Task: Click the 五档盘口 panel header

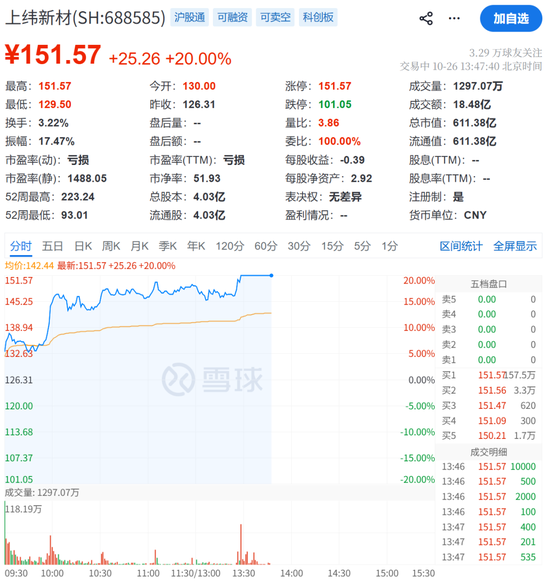Action: point(488,284)
